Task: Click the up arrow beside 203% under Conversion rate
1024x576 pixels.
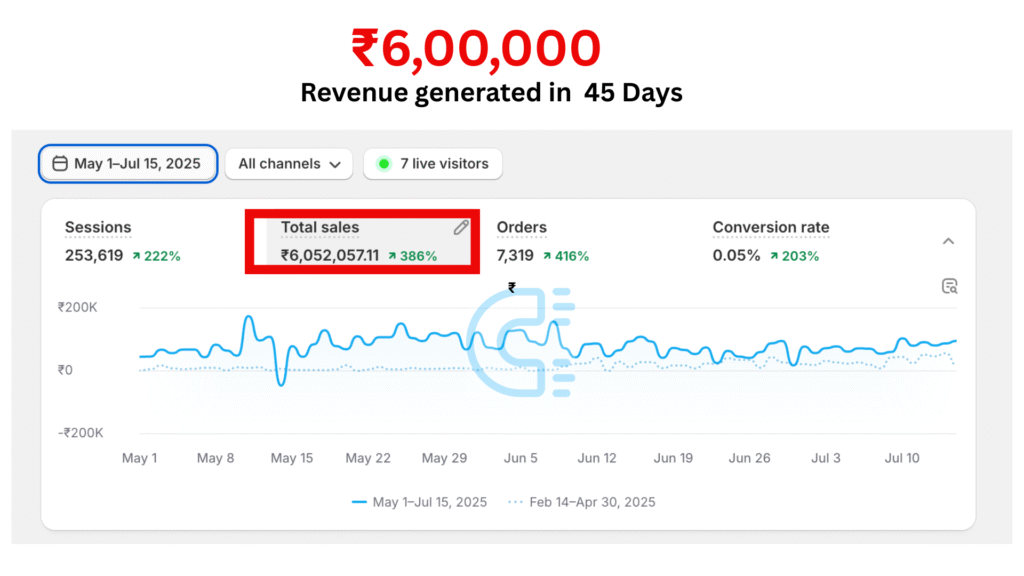Action: click(774, 256)
